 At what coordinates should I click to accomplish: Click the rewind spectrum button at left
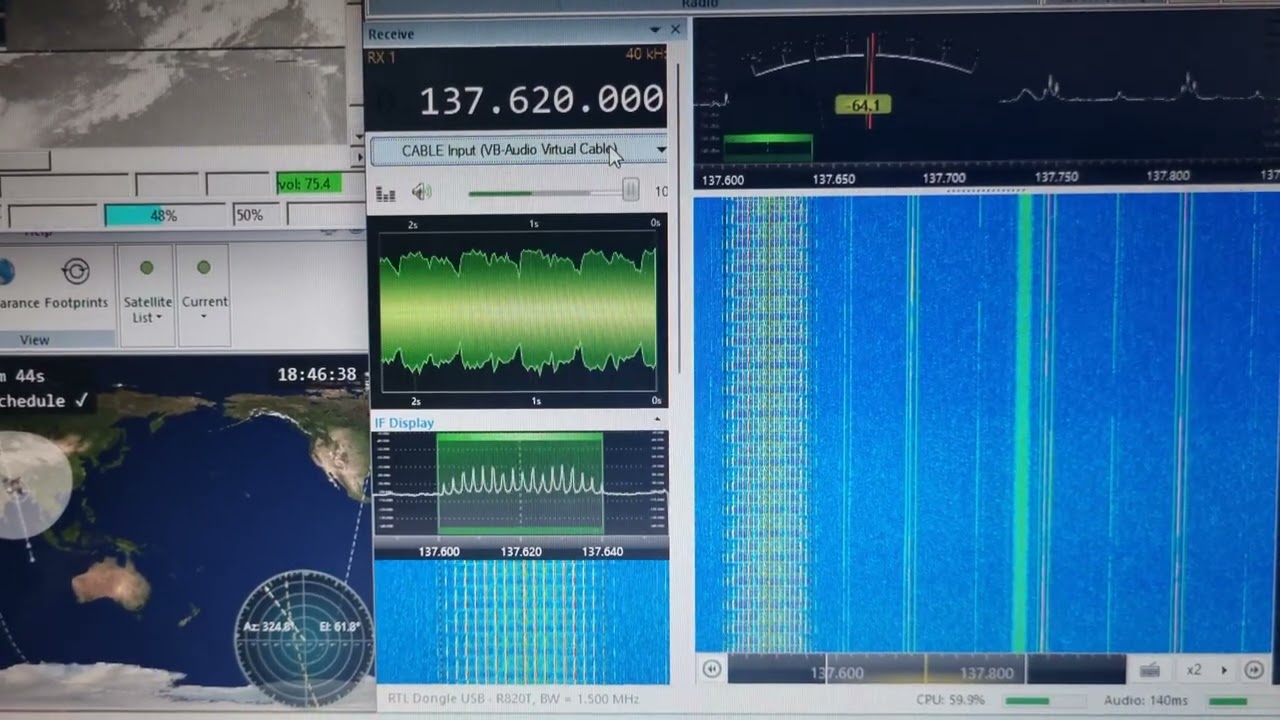click(711, 669)
